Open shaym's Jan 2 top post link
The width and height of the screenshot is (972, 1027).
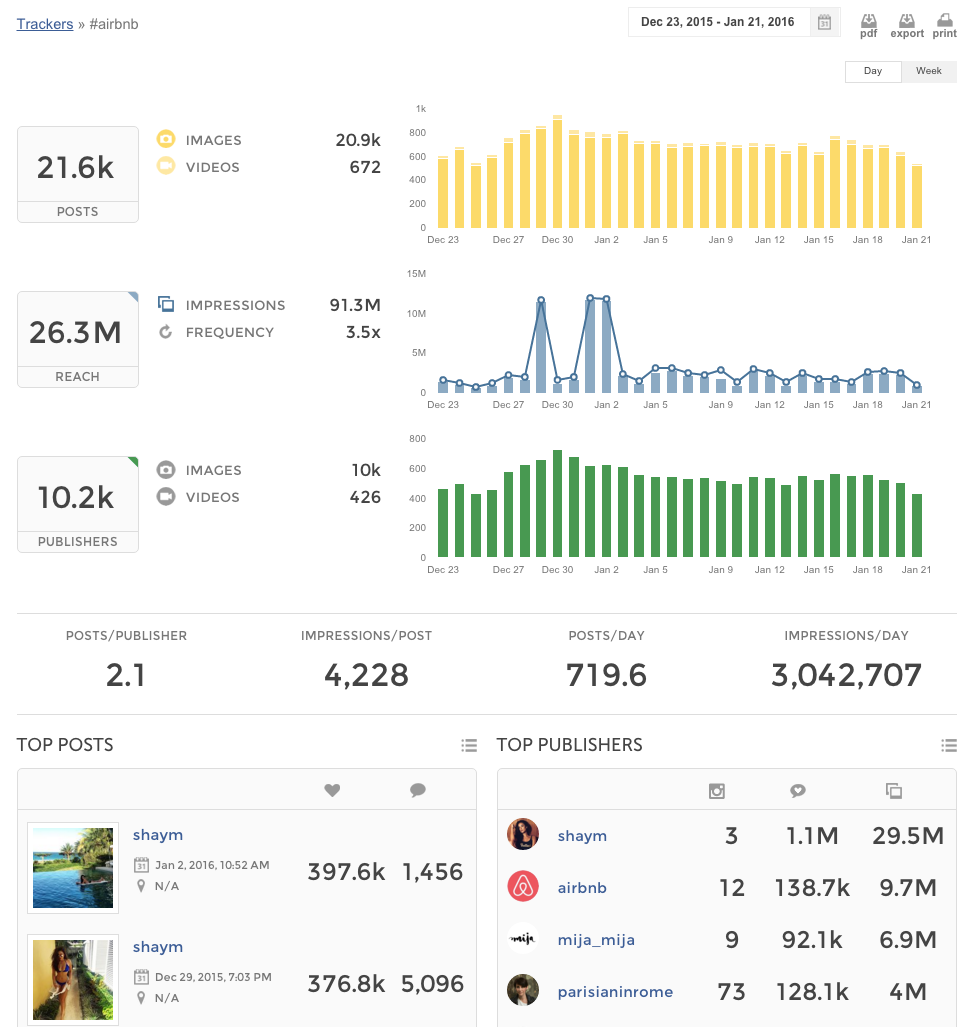pyautogui.click(x=158, y=835)
